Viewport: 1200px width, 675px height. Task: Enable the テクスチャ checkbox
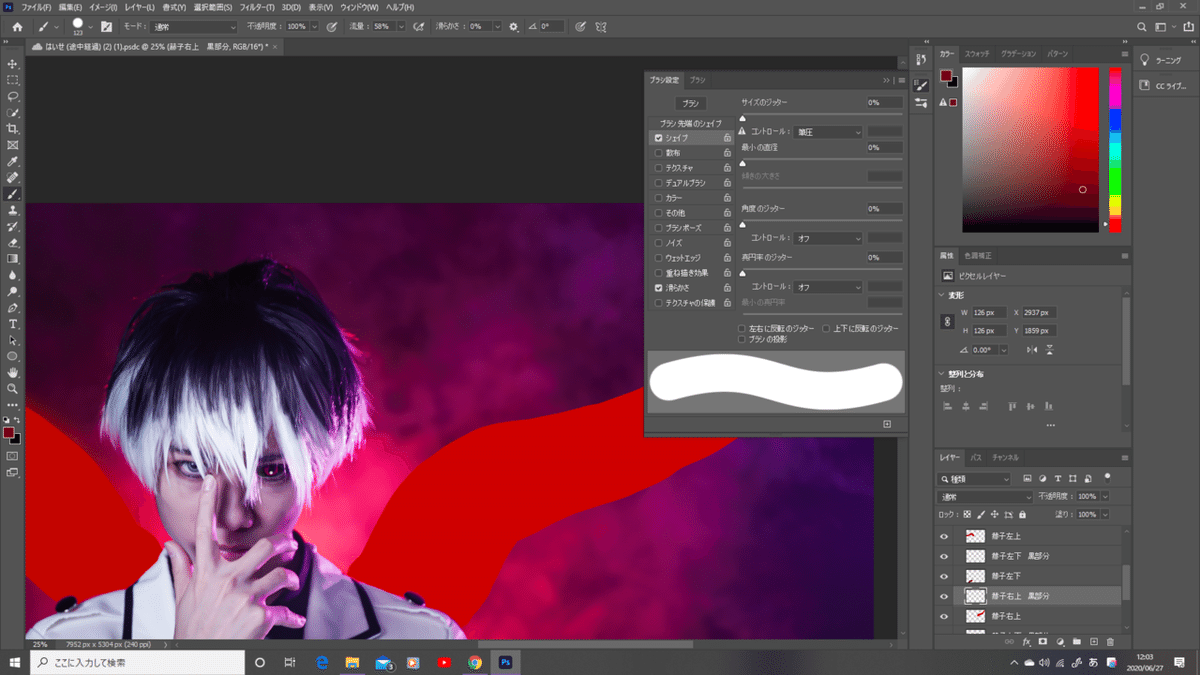(x=658, y=168)
